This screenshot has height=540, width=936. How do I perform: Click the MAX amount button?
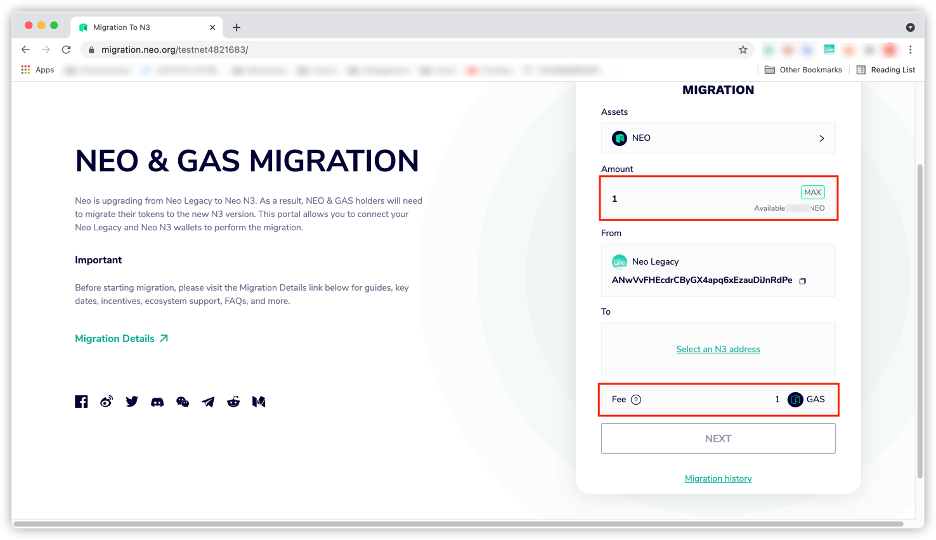[x=812, y=192]
